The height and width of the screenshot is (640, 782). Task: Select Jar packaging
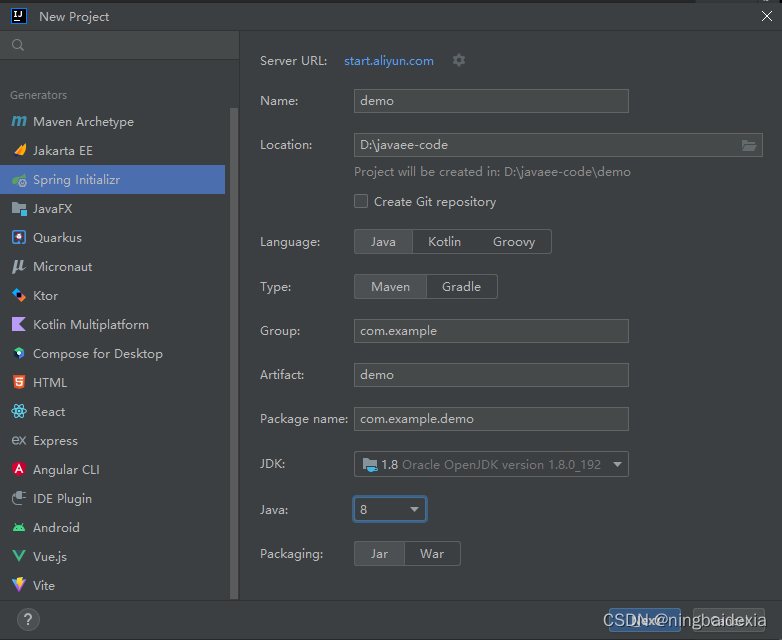pyautogui.click(x=379, y=554)
